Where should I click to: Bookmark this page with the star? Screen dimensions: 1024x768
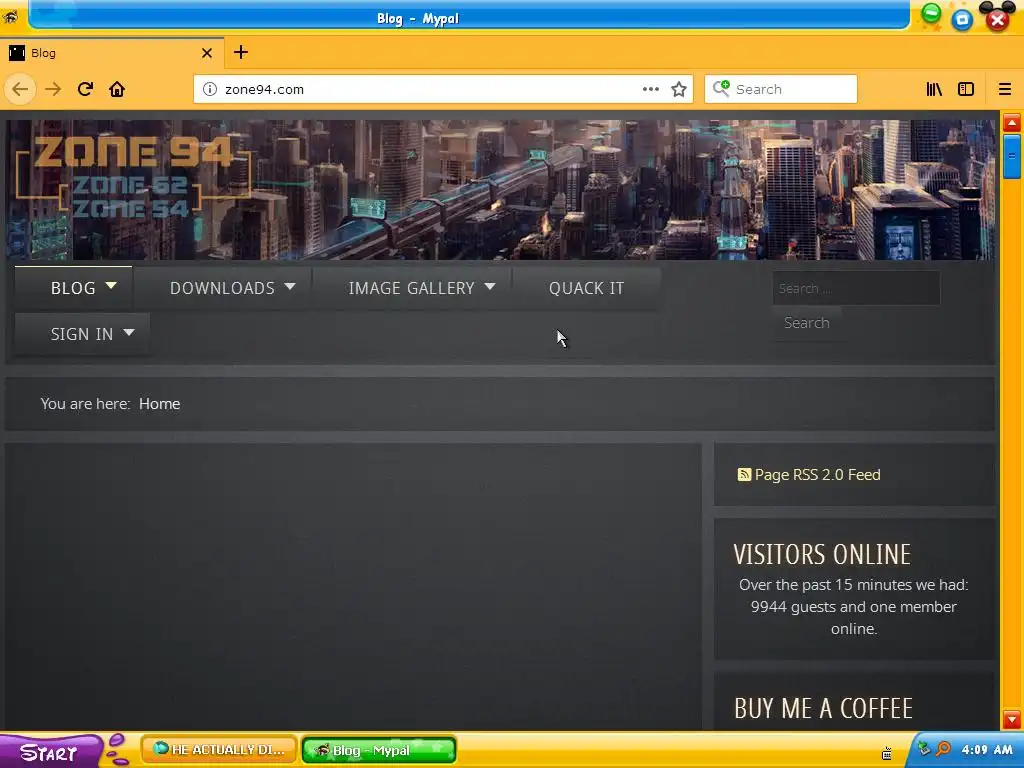(679, 89)
